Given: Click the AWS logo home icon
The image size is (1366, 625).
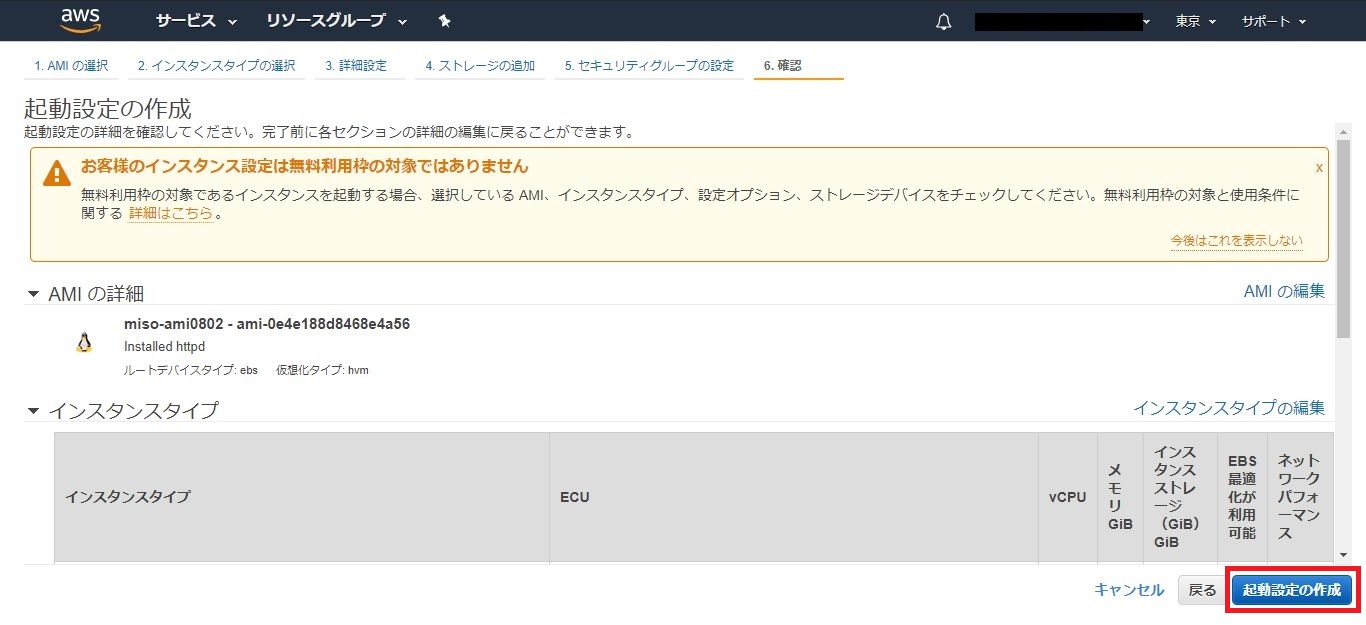Looking at the screenshot, I should [80, 20].
